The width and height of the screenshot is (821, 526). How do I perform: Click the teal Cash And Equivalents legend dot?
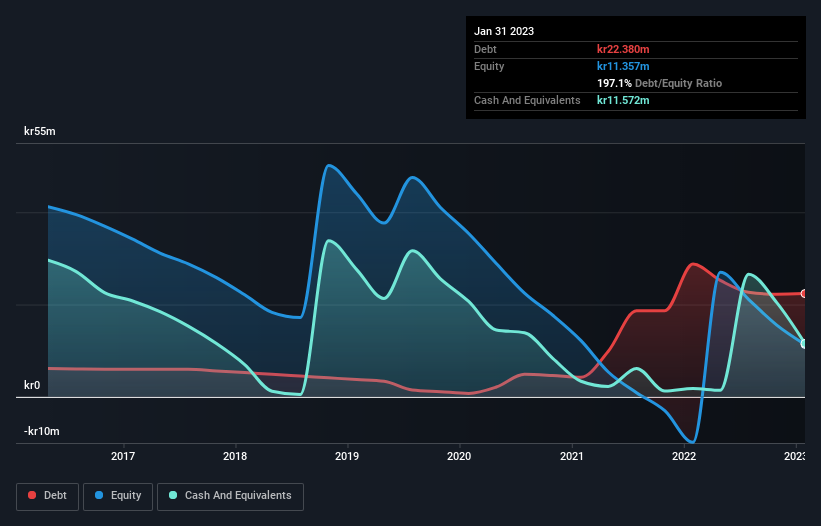coord(173,495)
